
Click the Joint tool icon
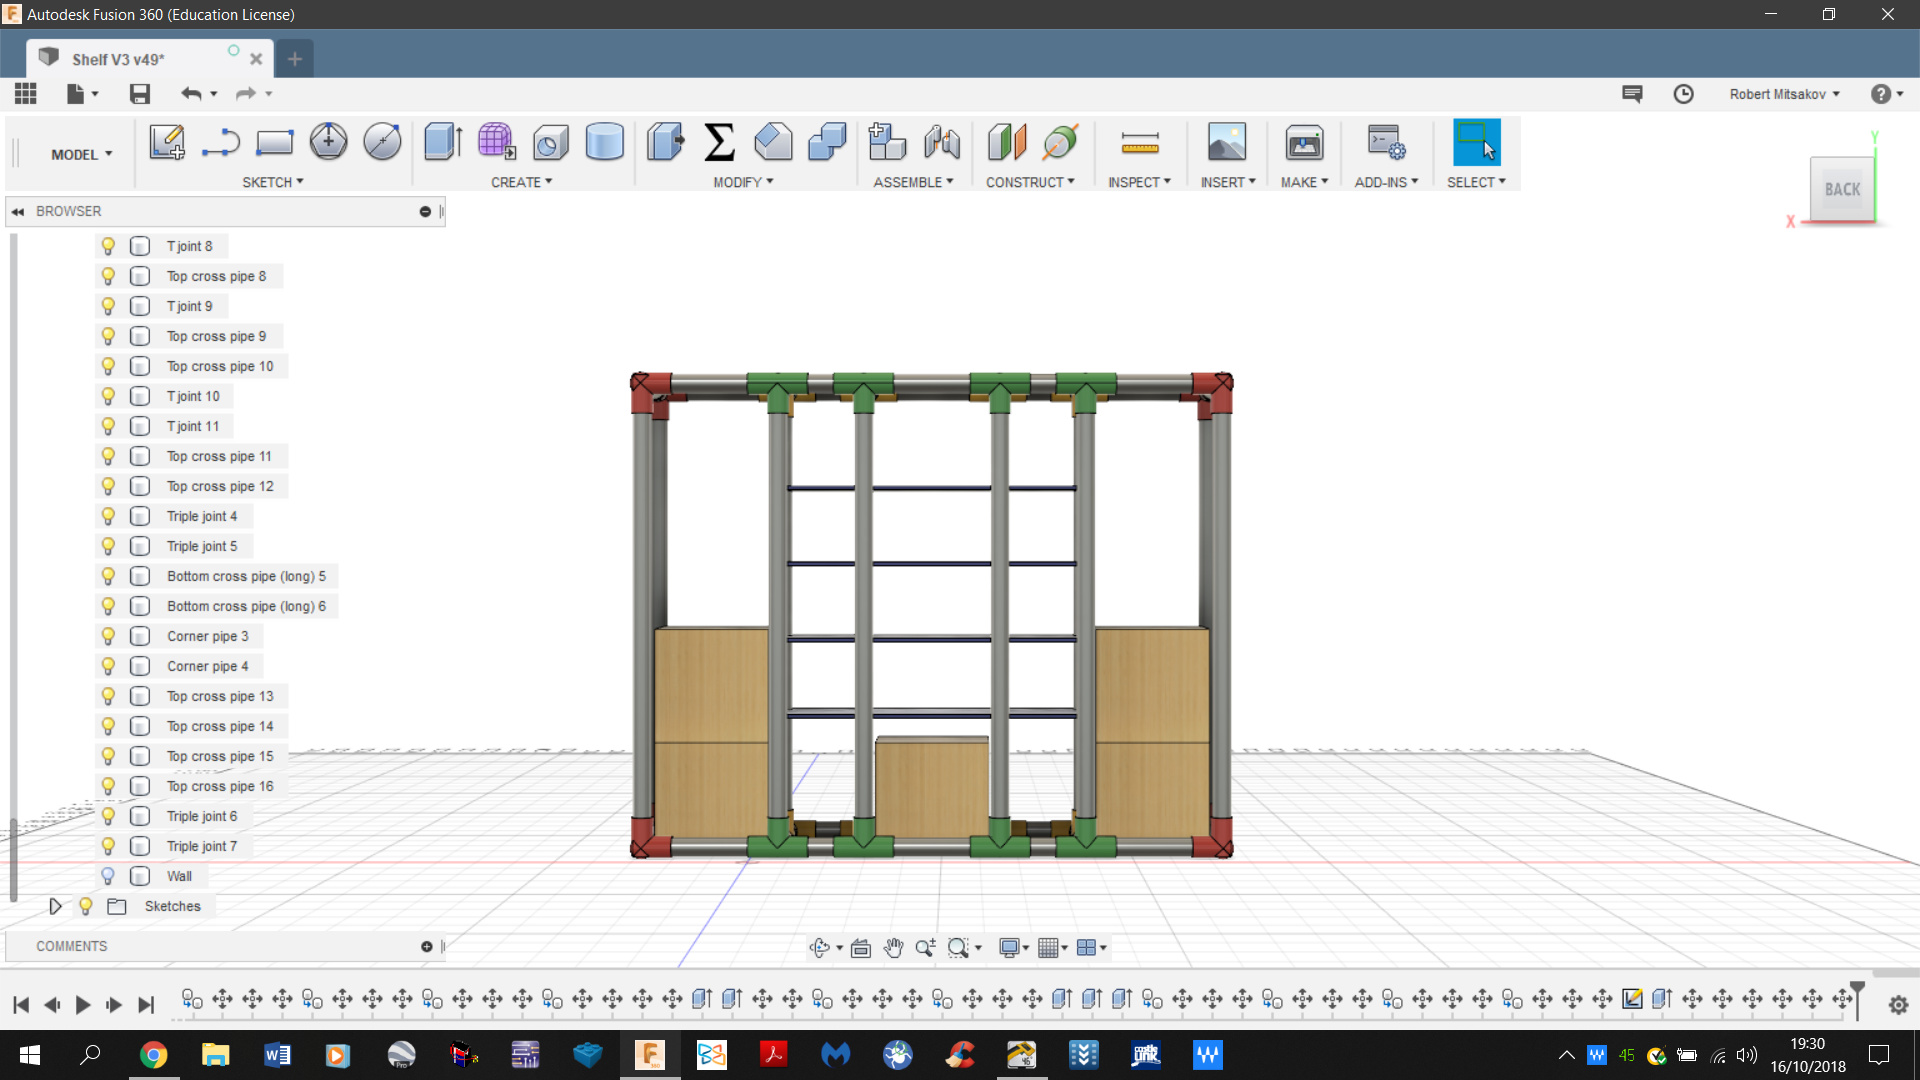[942, 142]
